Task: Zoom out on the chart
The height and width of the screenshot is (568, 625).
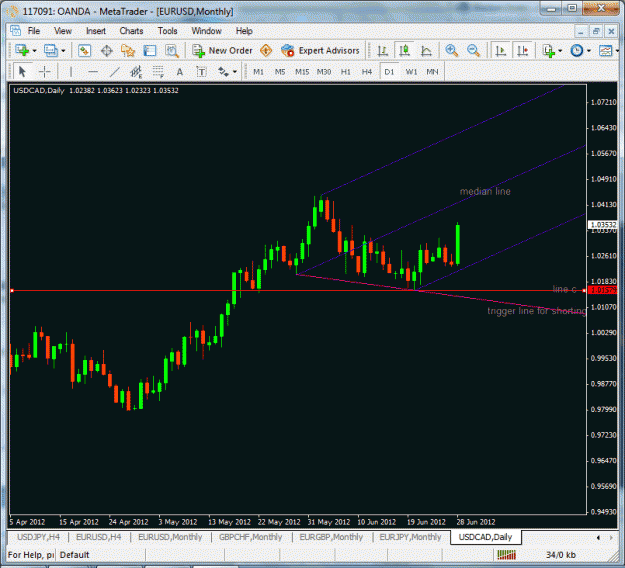Action: point(473,51)
